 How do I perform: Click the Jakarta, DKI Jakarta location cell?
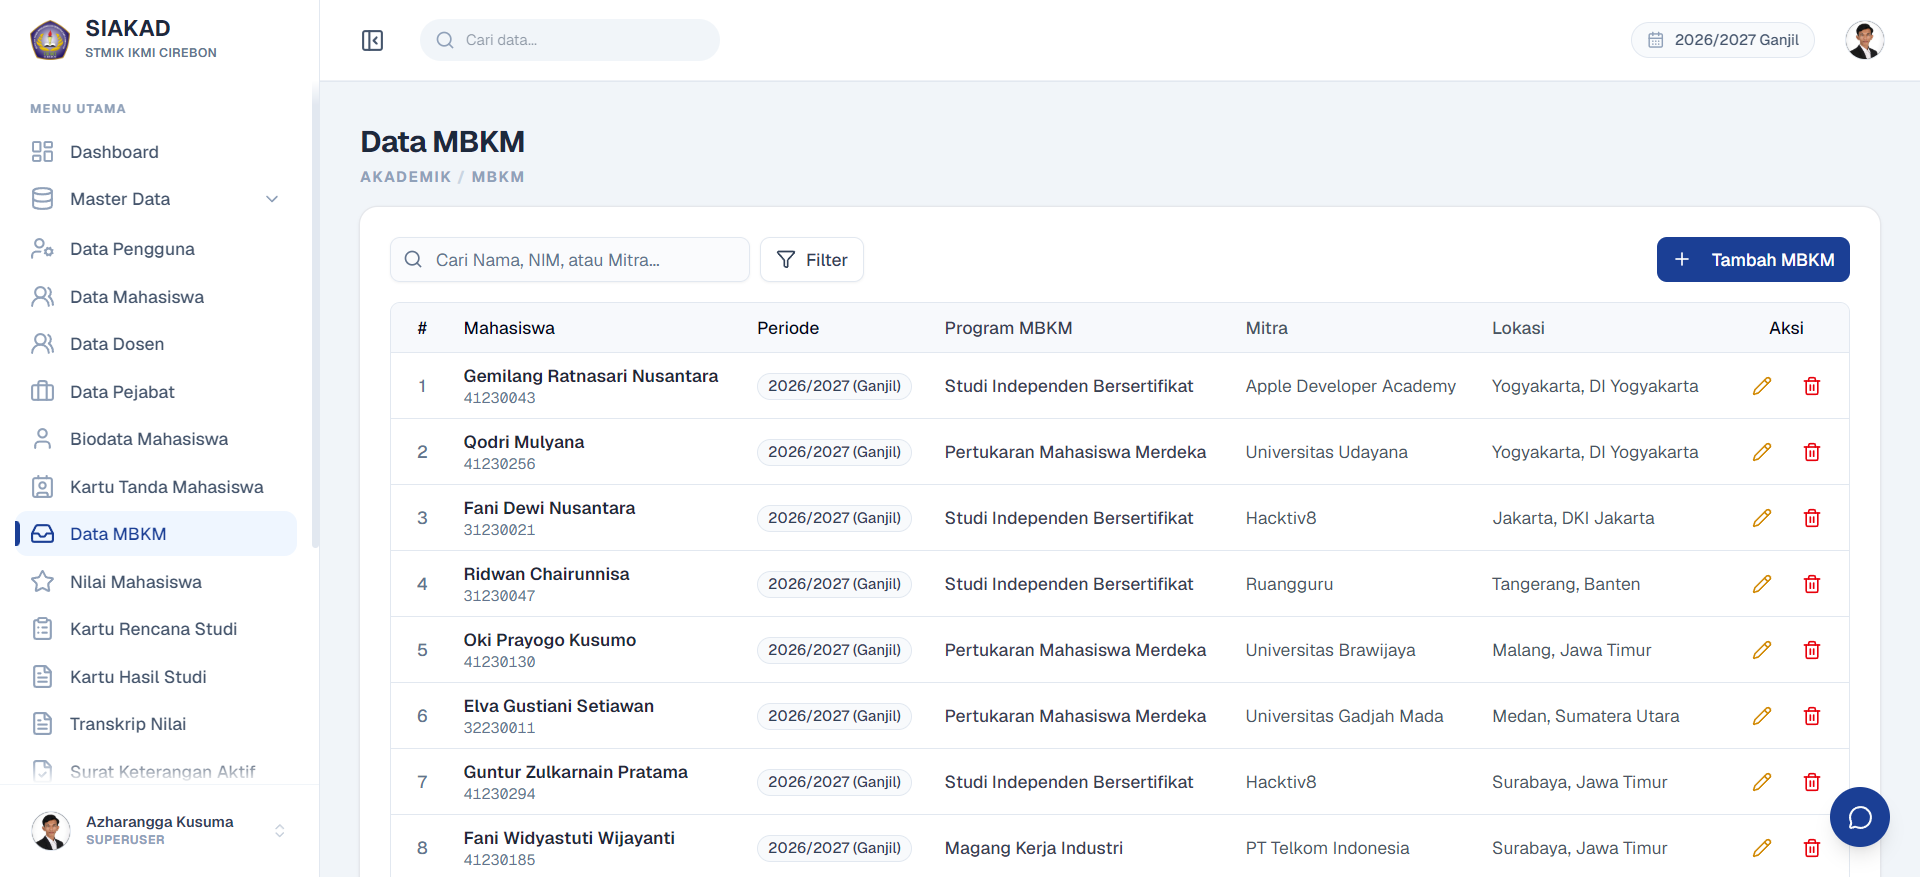point(1573,518)
